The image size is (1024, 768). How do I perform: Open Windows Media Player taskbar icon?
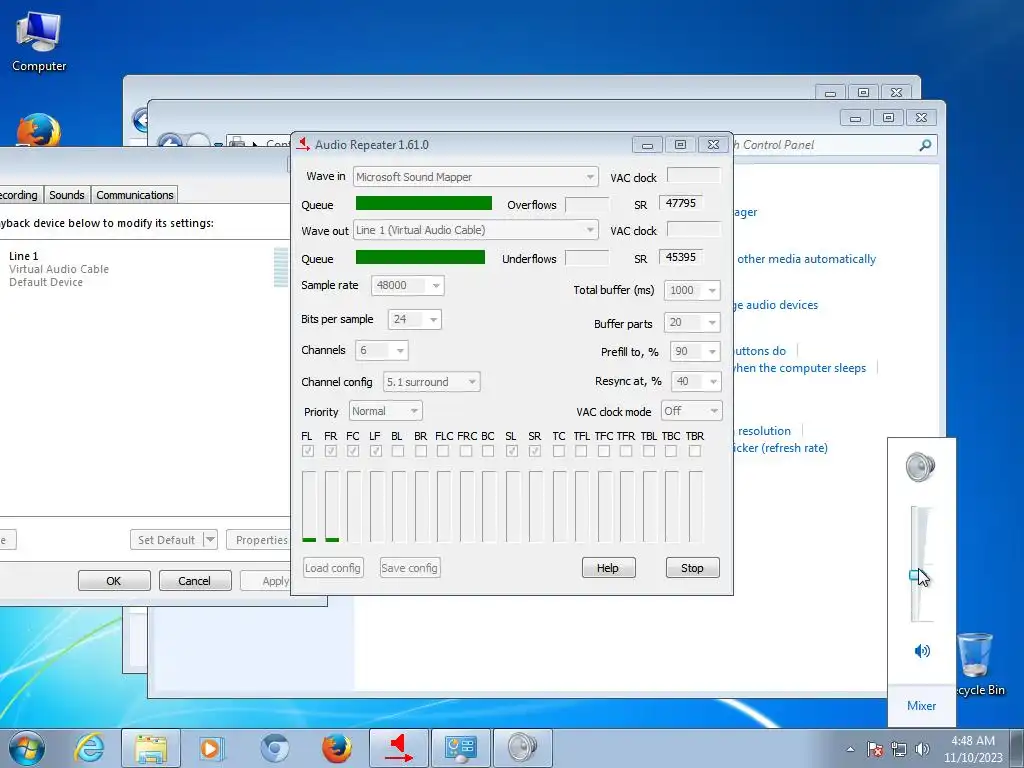[x=211, y=748]
